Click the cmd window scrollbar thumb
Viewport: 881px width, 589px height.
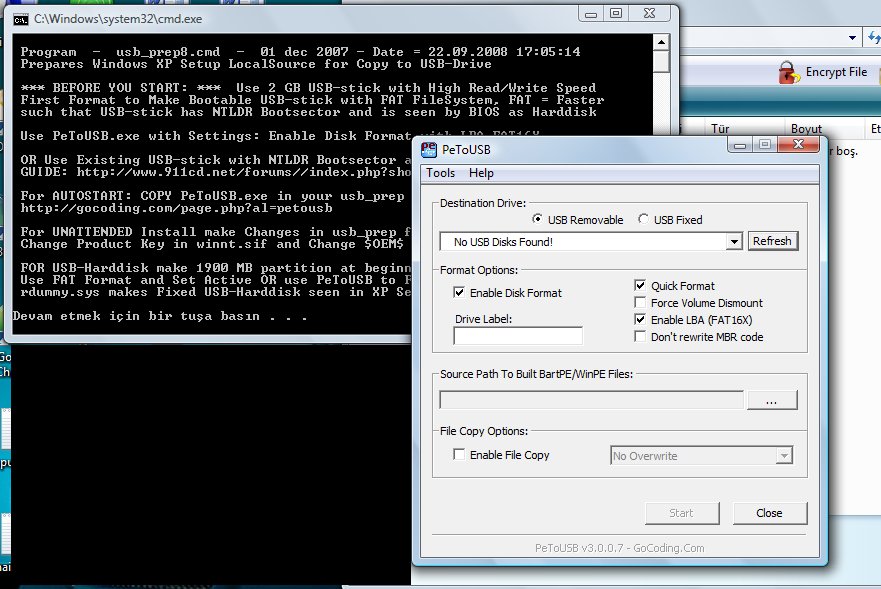661,61
